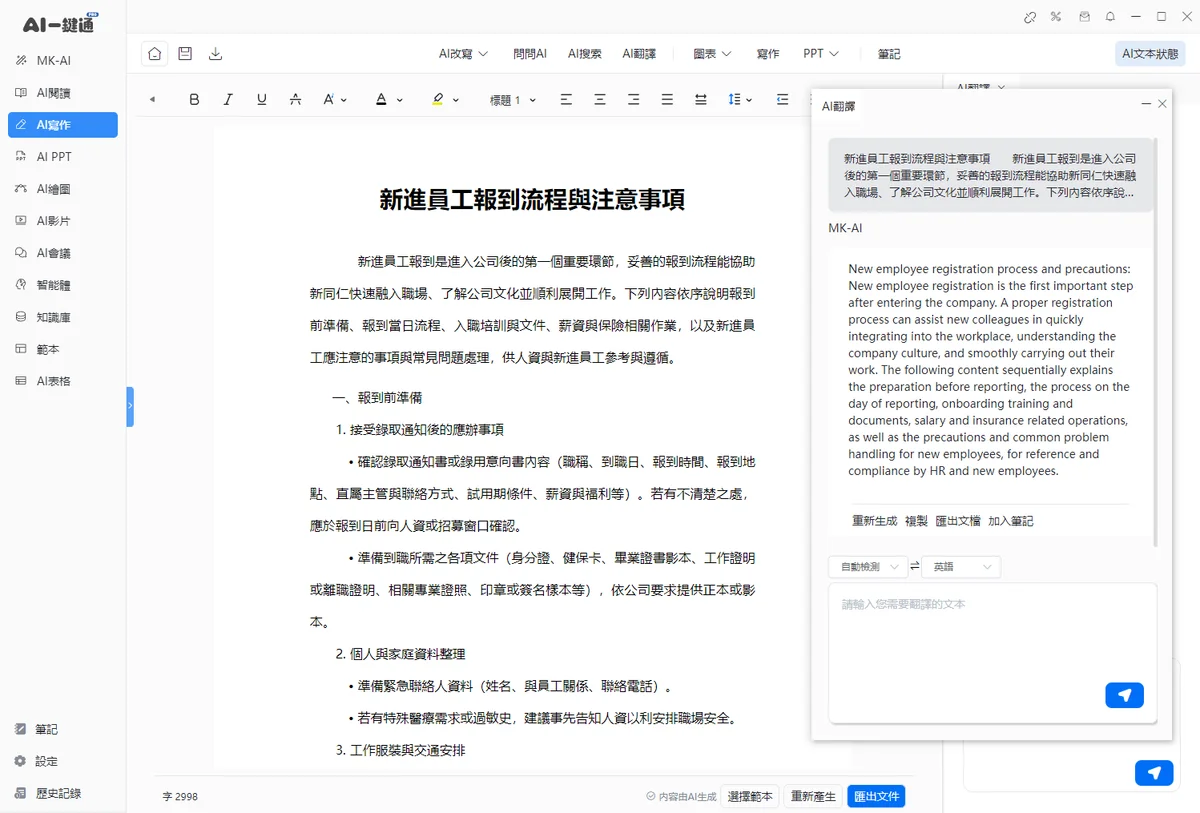Click the home icon in the top toolbar
The image size is (1200, 813).
pos(154,54)
